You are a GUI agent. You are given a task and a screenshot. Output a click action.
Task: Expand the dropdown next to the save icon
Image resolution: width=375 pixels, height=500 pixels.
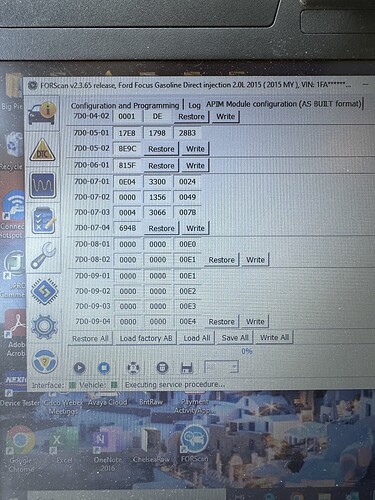(221, 367)
